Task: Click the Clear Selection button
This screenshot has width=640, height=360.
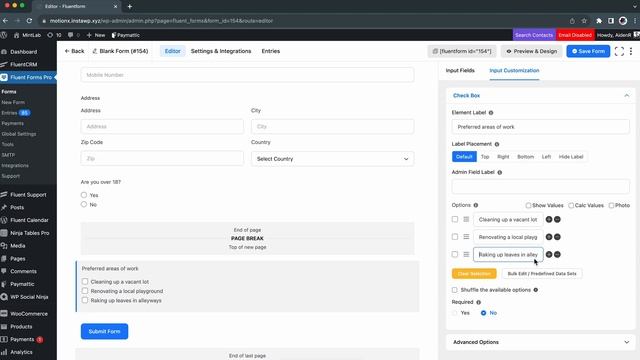Action: tap(474, 273)
